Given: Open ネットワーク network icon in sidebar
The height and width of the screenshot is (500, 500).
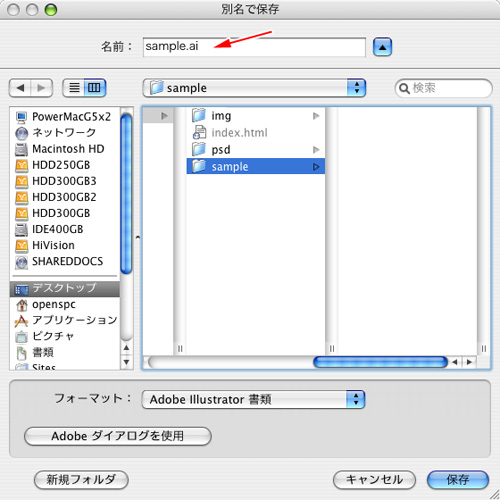Looking at the screenshot, I should click(x=22, y=133).
